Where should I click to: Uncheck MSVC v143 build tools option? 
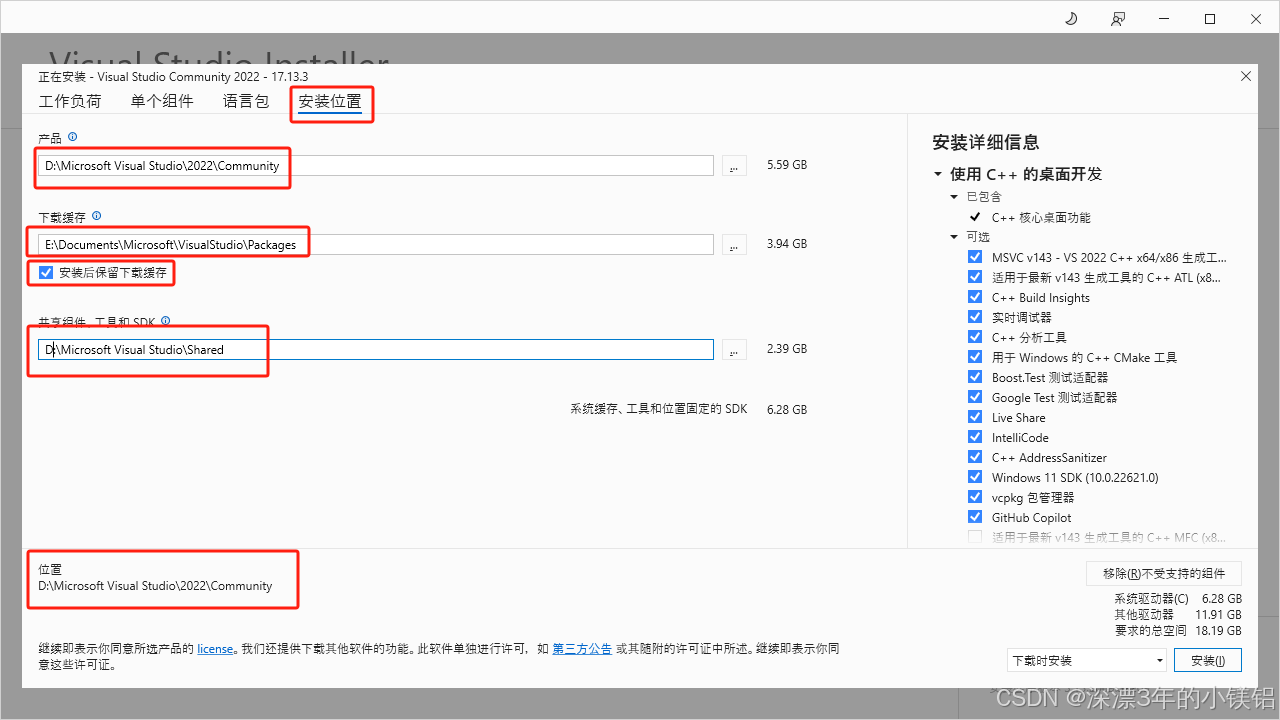point(975,257)
